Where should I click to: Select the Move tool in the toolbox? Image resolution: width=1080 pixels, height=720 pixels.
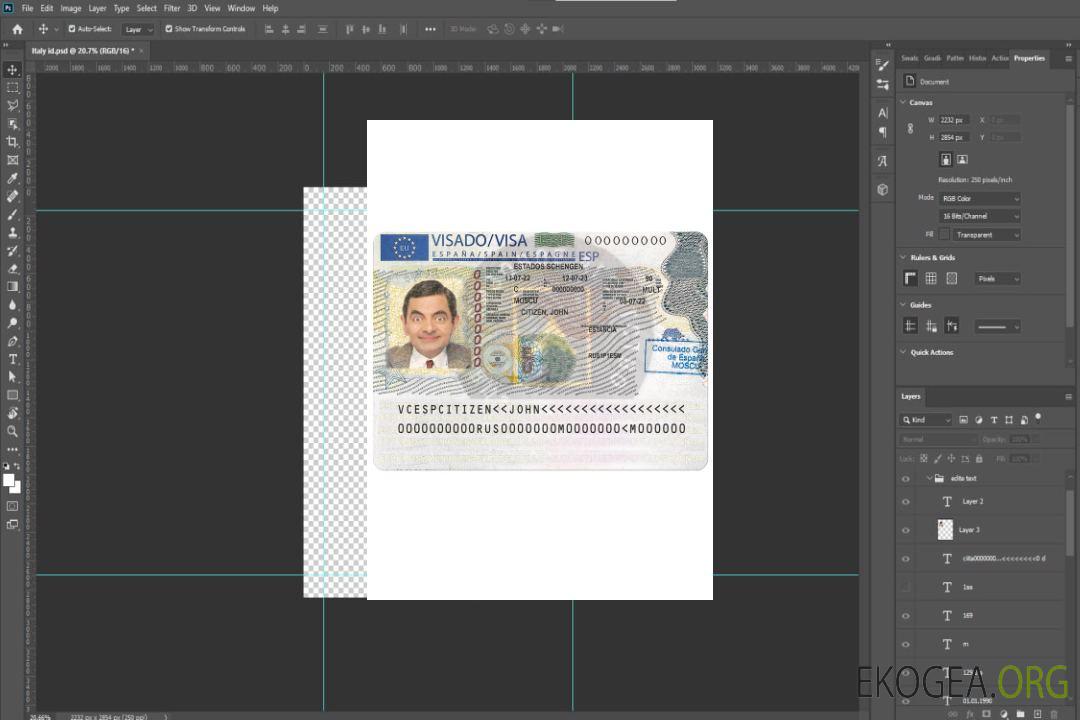(12, 70)
